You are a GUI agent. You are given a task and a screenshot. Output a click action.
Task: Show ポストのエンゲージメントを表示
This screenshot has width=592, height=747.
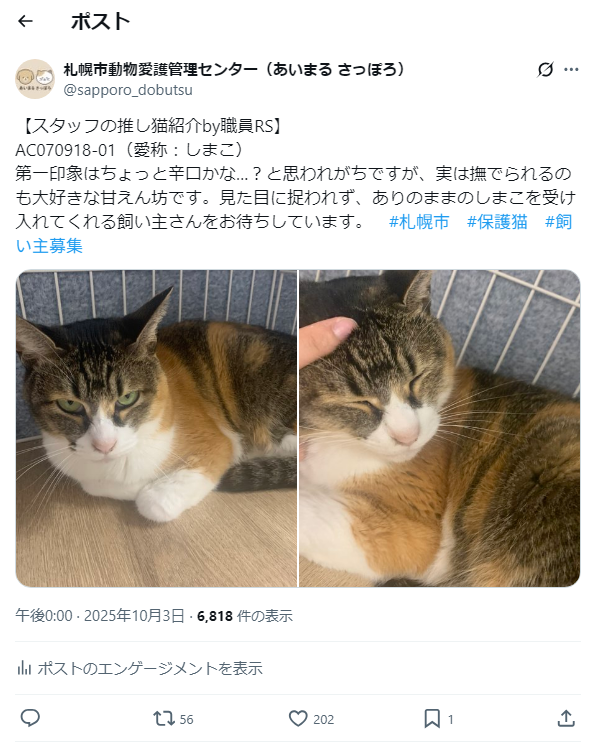[140, 668]
